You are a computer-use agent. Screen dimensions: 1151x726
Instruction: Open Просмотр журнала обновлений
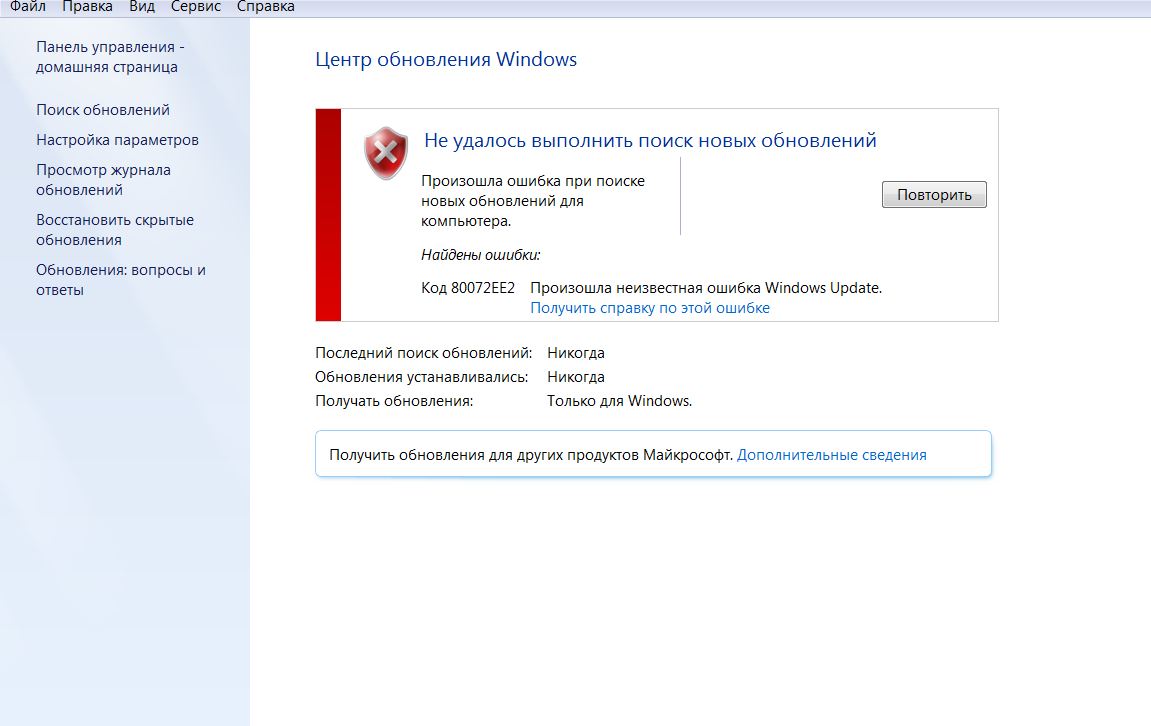104,180
